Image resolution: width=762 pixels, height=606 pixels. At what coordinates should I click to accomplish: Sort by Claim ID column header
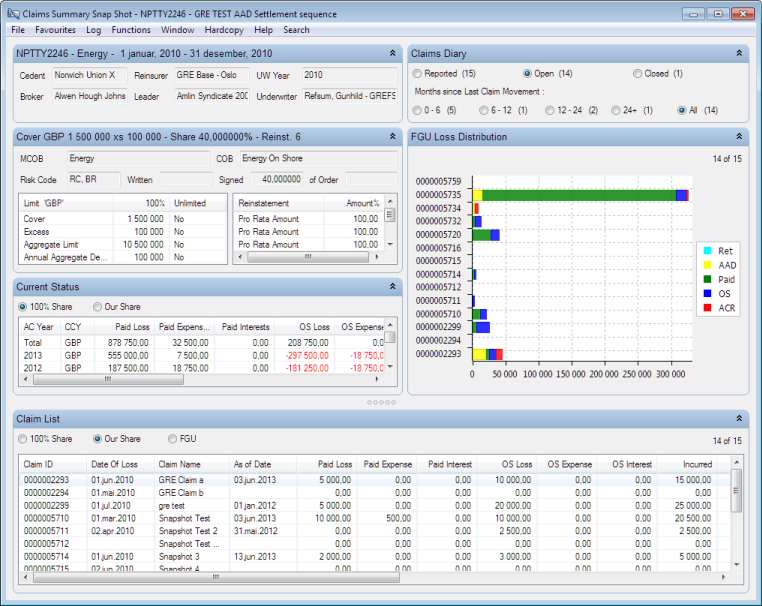tap(52, 465)
